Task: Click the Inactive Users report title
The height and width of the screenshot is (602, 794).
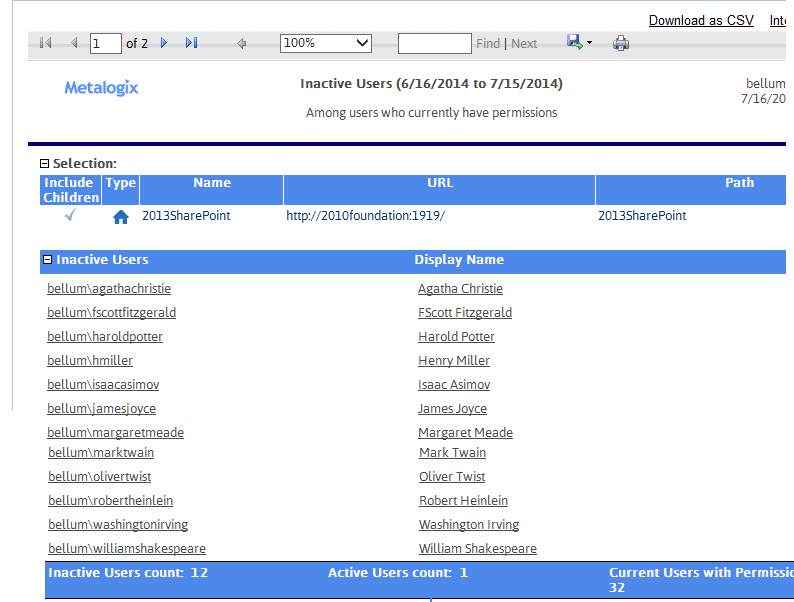Action: (431, 84)
